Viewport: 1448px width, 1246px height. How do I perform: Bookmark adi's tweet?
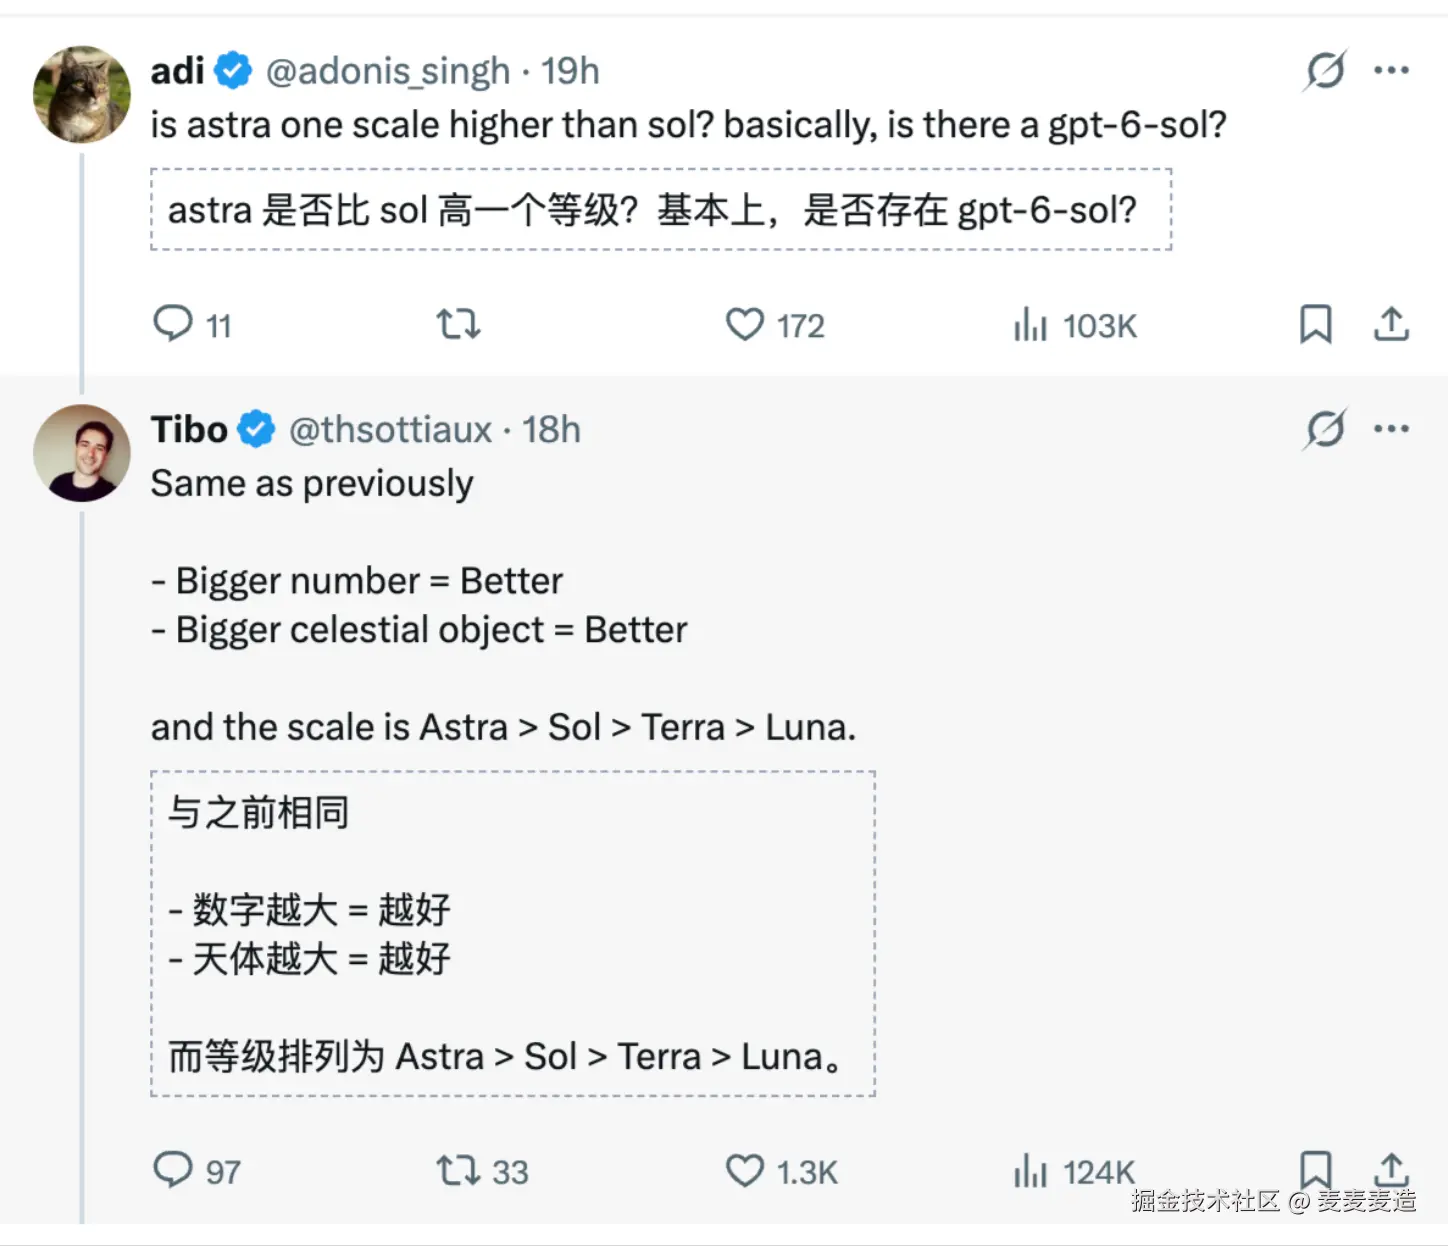click(1315, 324)
